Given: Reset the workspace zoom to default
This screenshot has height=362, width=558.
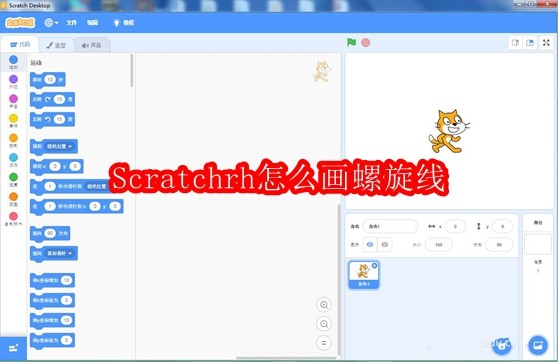Looking at the screenshot, I should 324,343.
